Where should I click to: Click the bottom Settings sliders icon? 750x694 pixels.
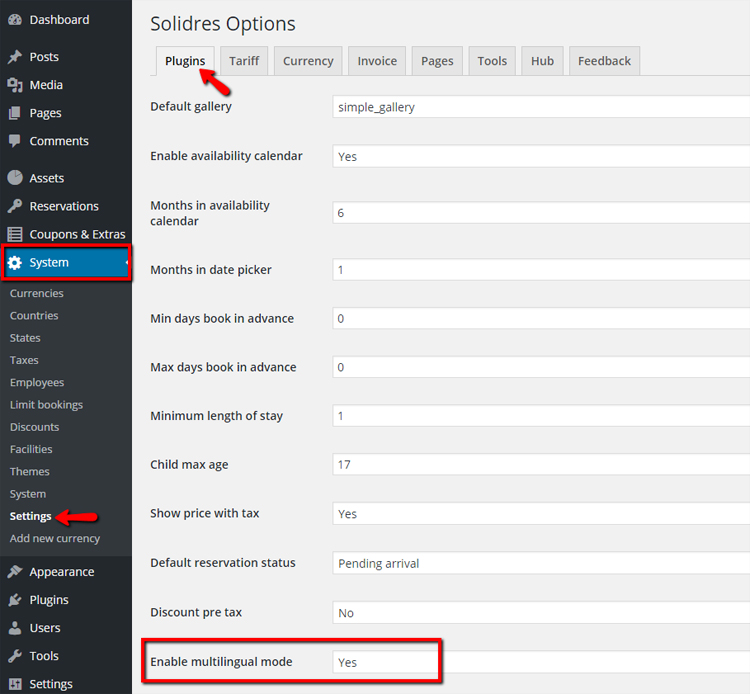click(x=15, y=684)
